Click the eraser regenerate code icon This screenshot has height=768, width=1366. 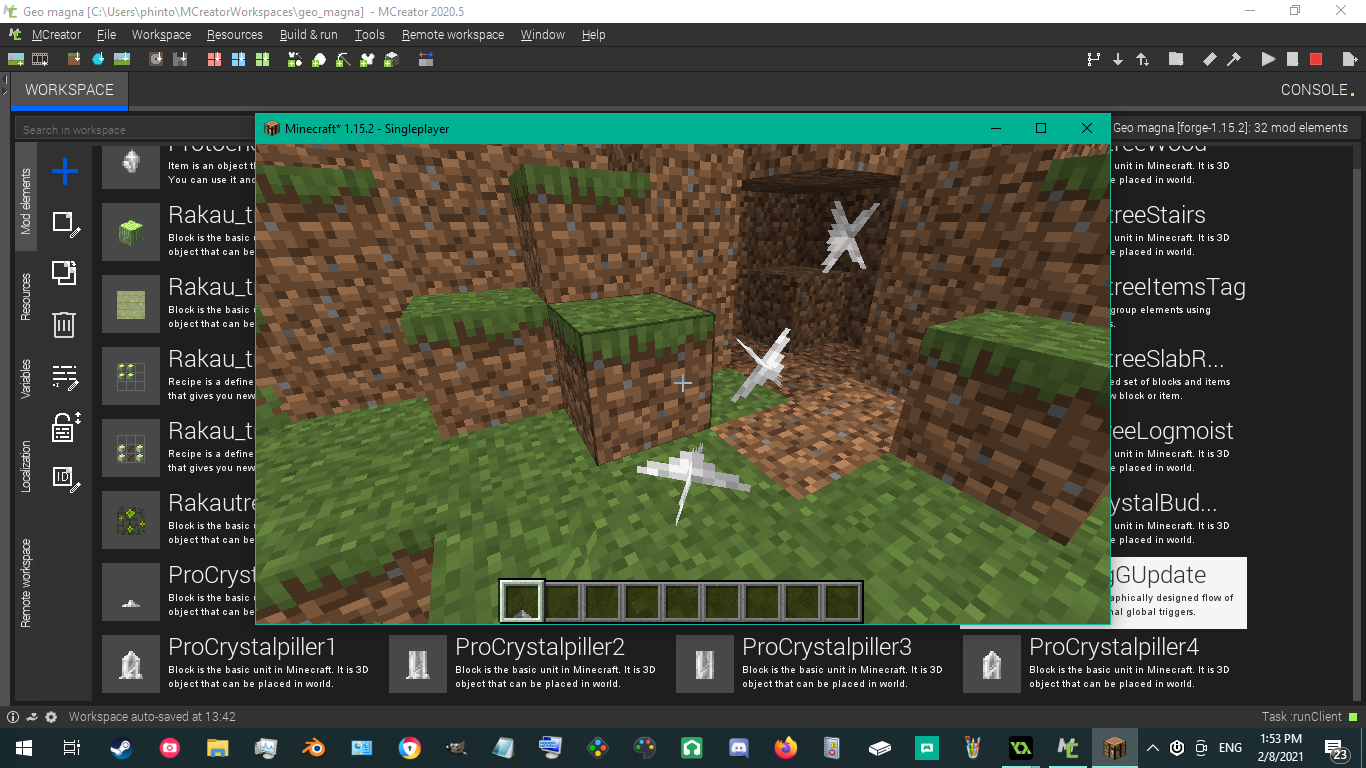tap(1210, 60)
